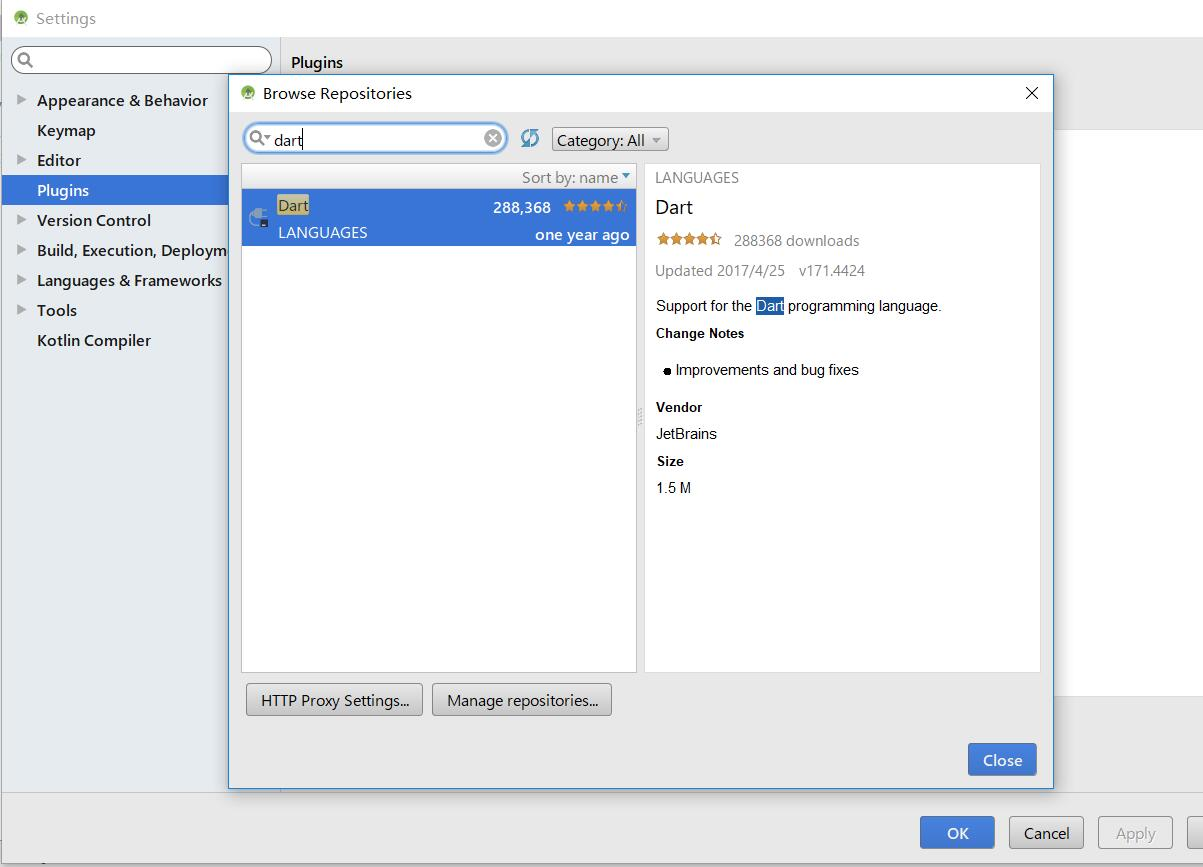Image resolution: width=1203 pixels, height=867 pixels.
Task: Open Appearance & Behavior settings
Action: click(122, 100)
